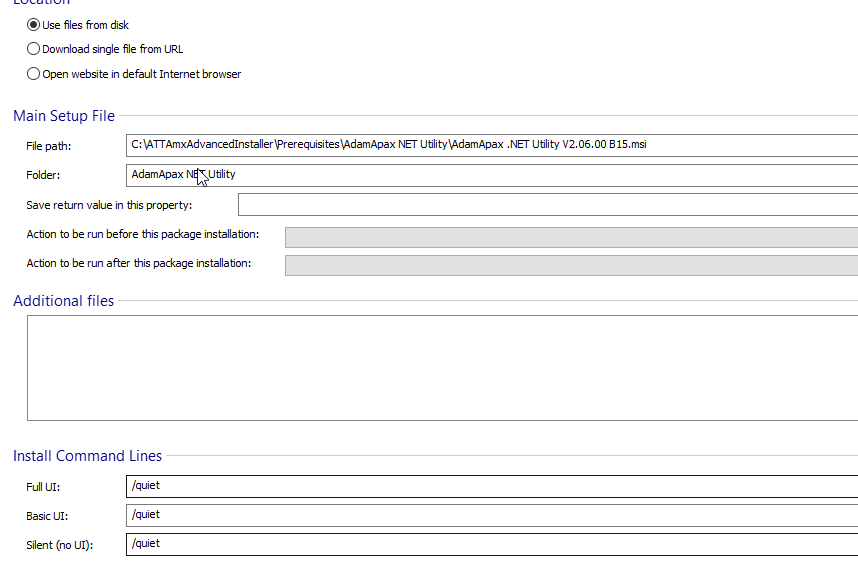Click the 'Install Command Lines' section heading
858x587 pixels.
87,456
